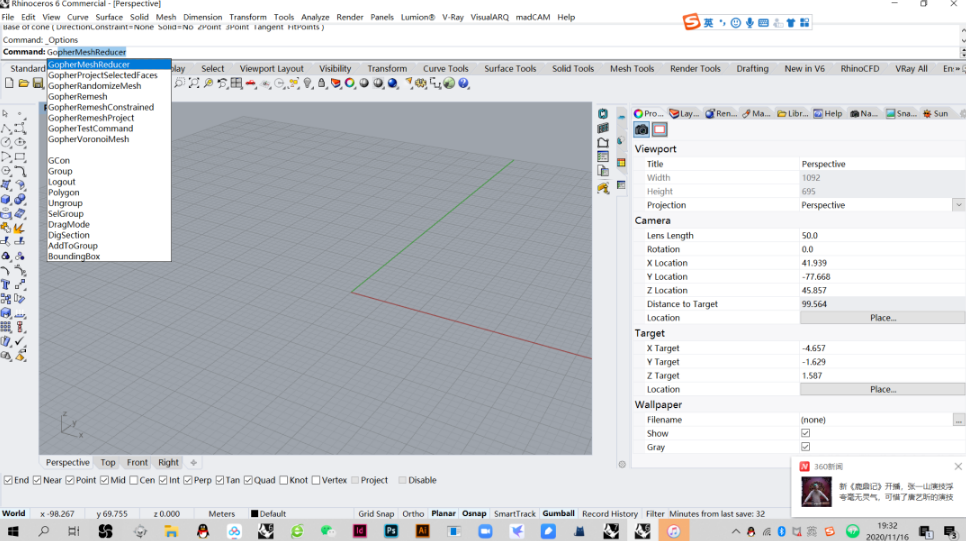Click the Lock objects padlock icon
This screenshot has width=966, height=541.
pyautogui.click(x=322, y=83)
